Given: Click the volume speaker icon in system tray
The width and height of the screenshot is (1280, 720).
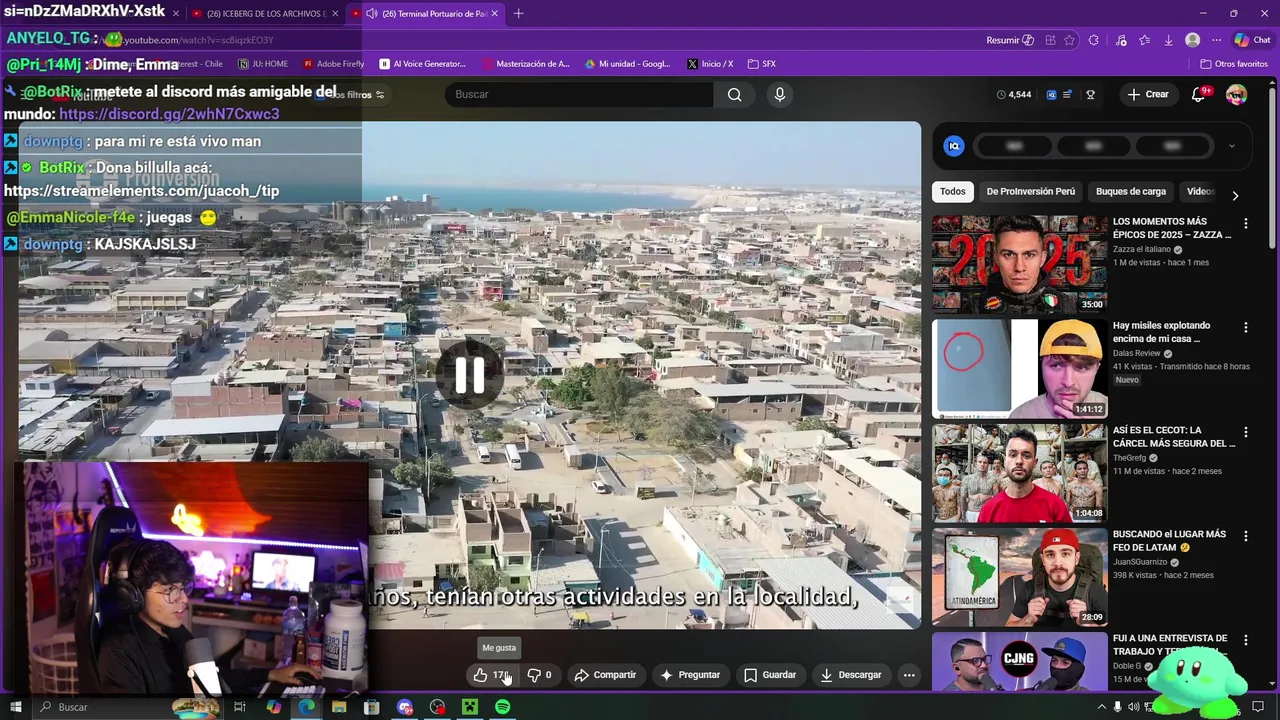Looking at the screenshot, I should tap(1133, 707).
